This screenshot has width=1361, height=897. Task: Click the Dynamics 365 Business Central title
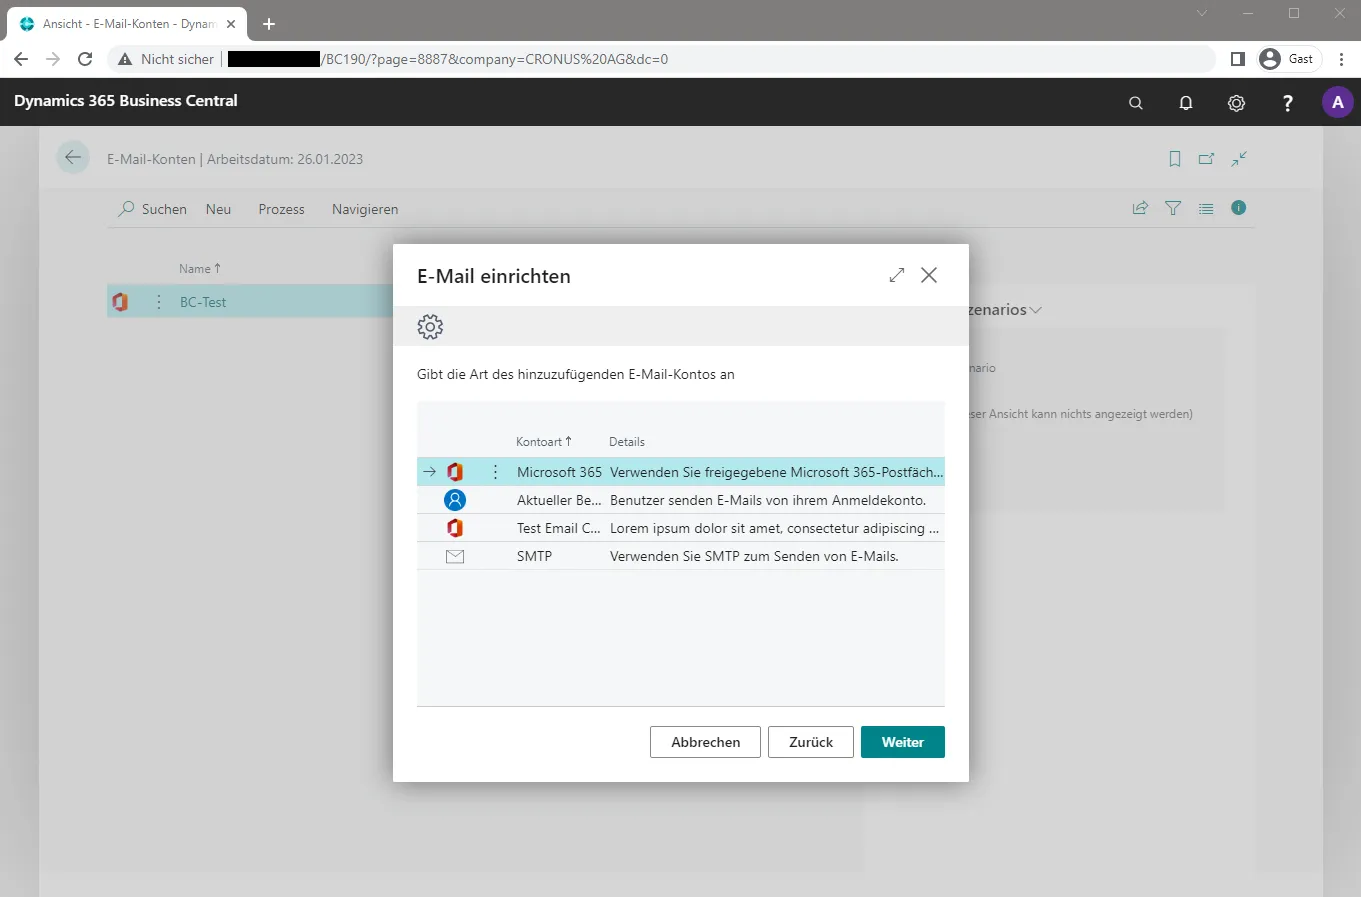126,101
